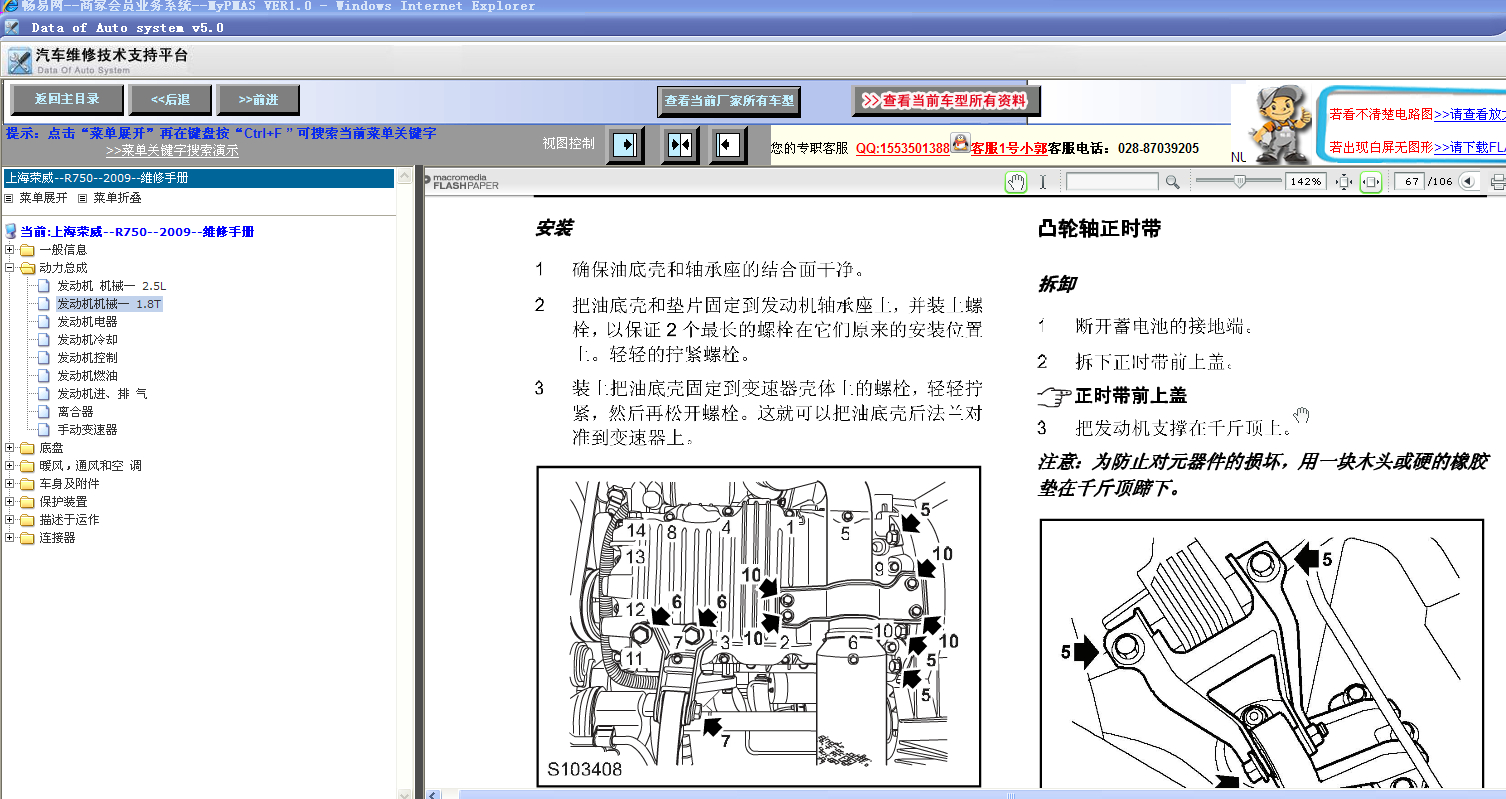Click the magnifier search icon

click(1172, 182)
